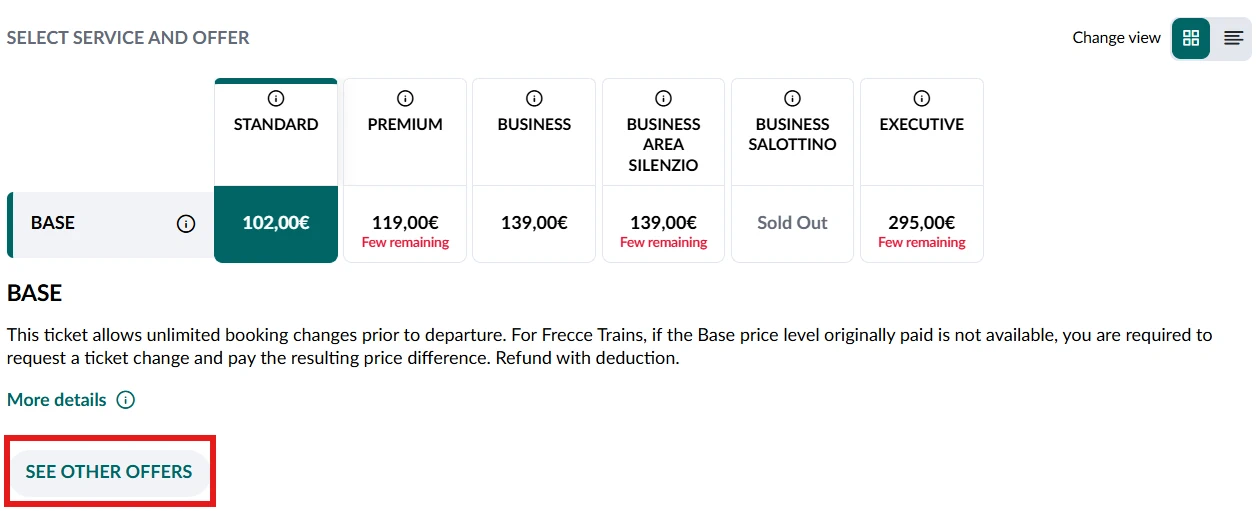Screen dimensions: 1260x511
Task: Show info for BASE offer row
Action: 186,223
